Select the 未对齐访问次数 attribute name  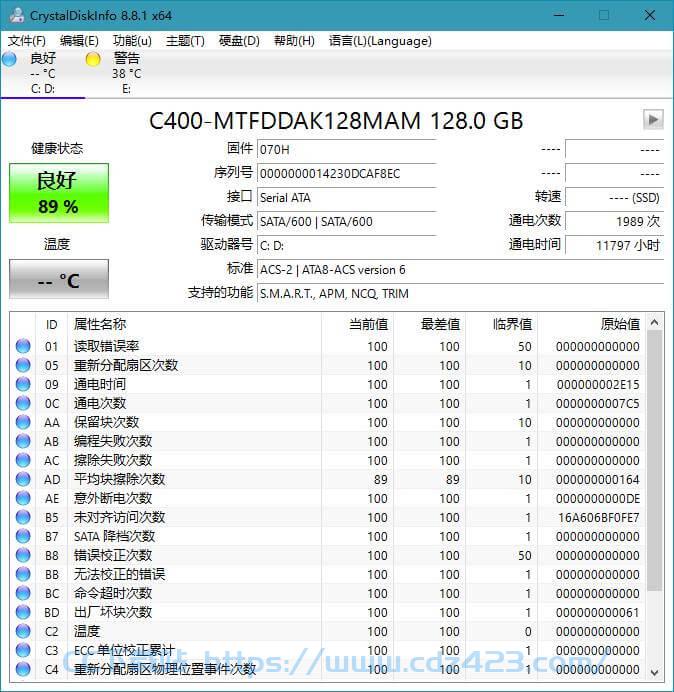[119, 517]
